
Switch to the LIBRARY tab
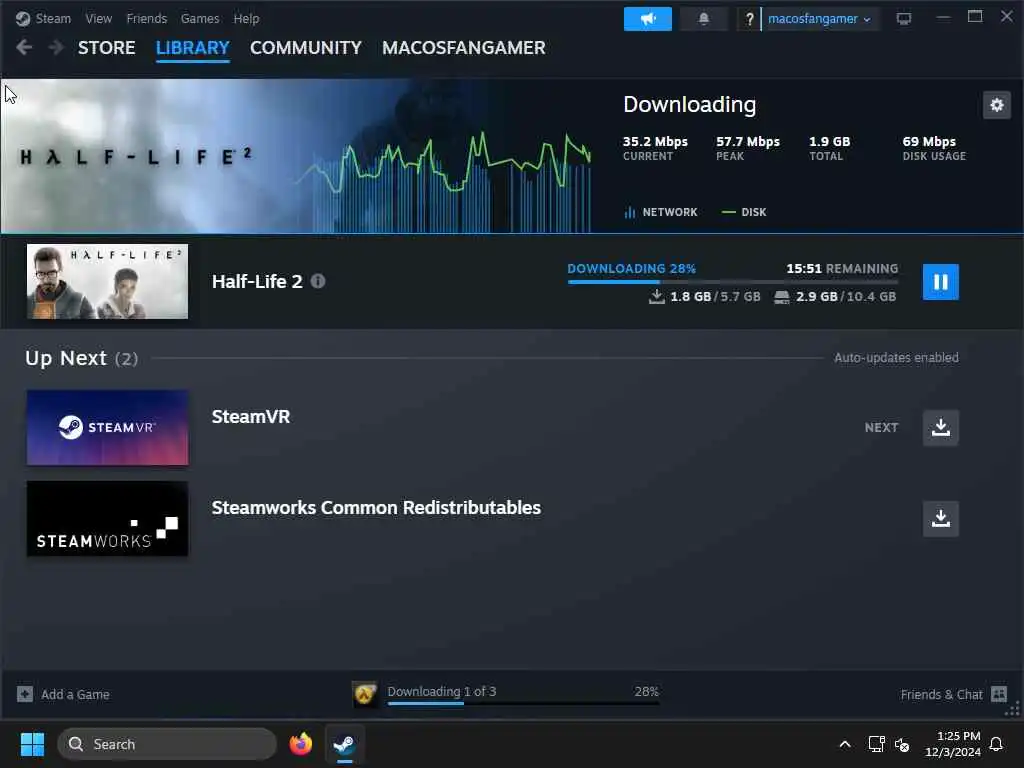click(x=193, y=48)
